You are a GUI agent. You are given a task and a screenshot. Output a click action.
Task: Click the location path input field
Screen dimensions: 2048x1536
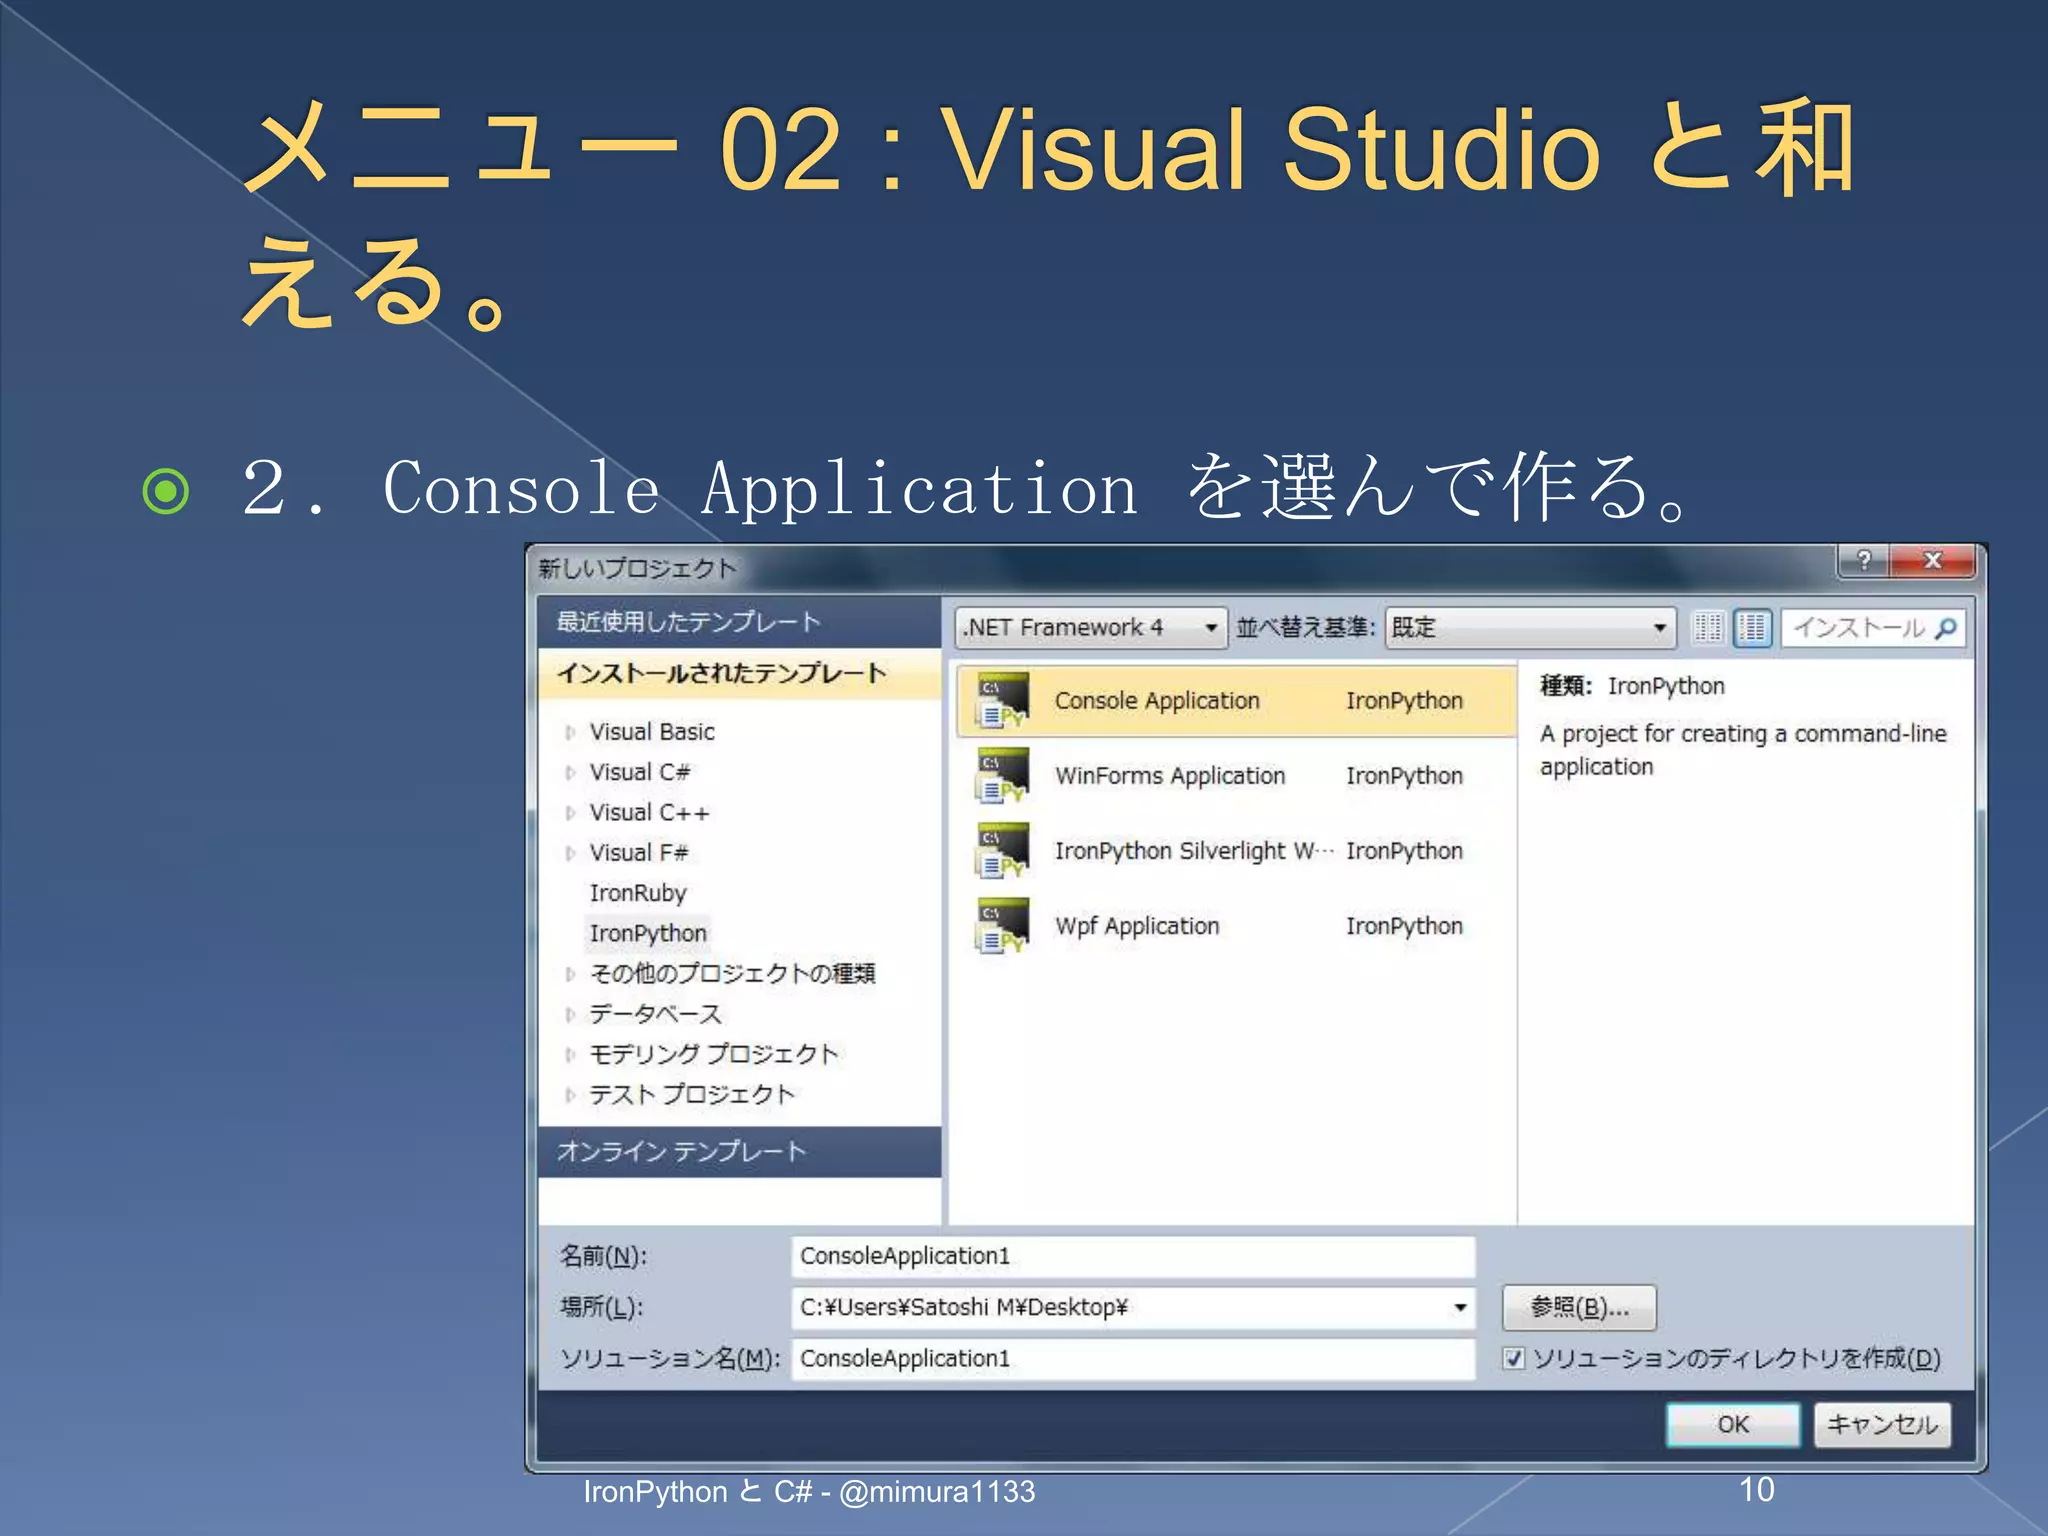click(1133, 1307)
